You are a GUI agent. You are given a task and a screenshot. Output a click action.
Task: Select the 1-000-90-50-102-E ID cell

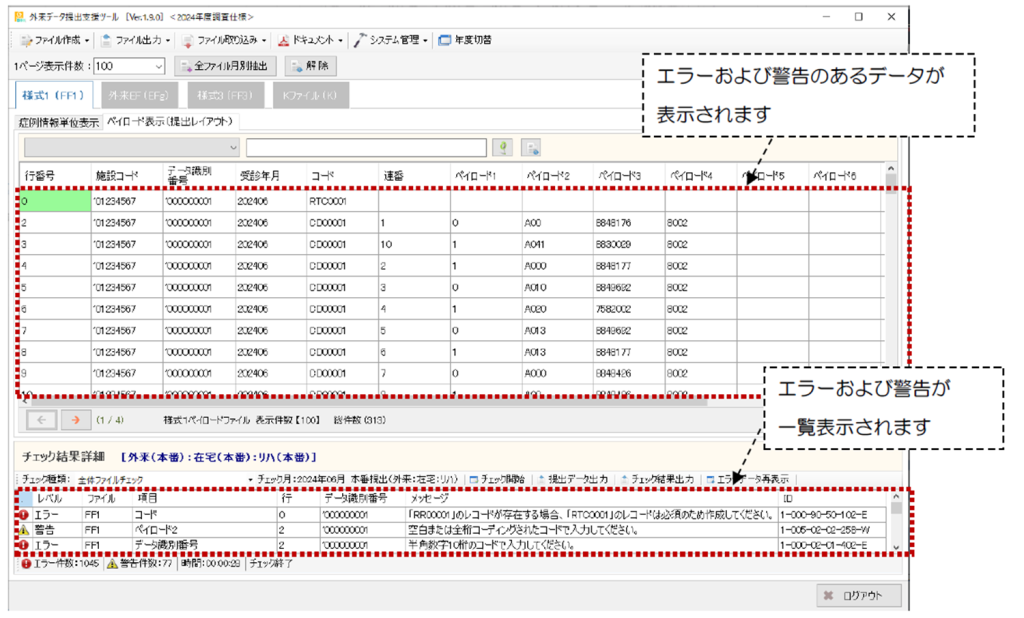(833, 515)
